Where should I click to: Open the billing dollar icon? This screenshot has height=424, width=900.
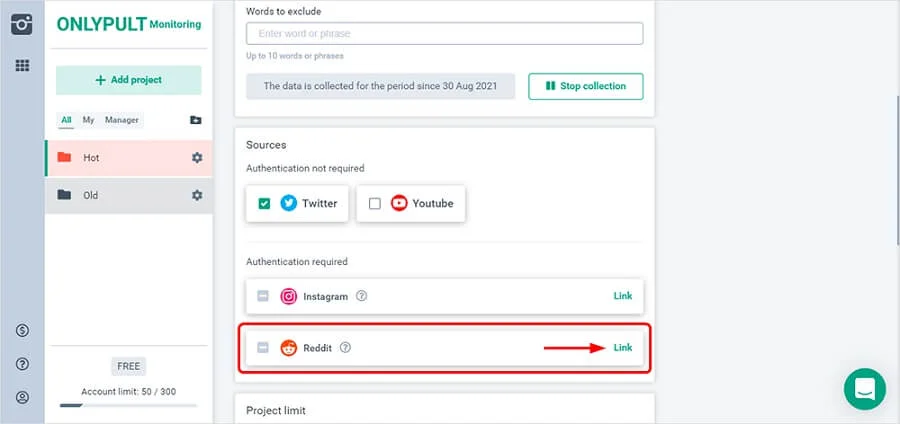tap(22, 331)
